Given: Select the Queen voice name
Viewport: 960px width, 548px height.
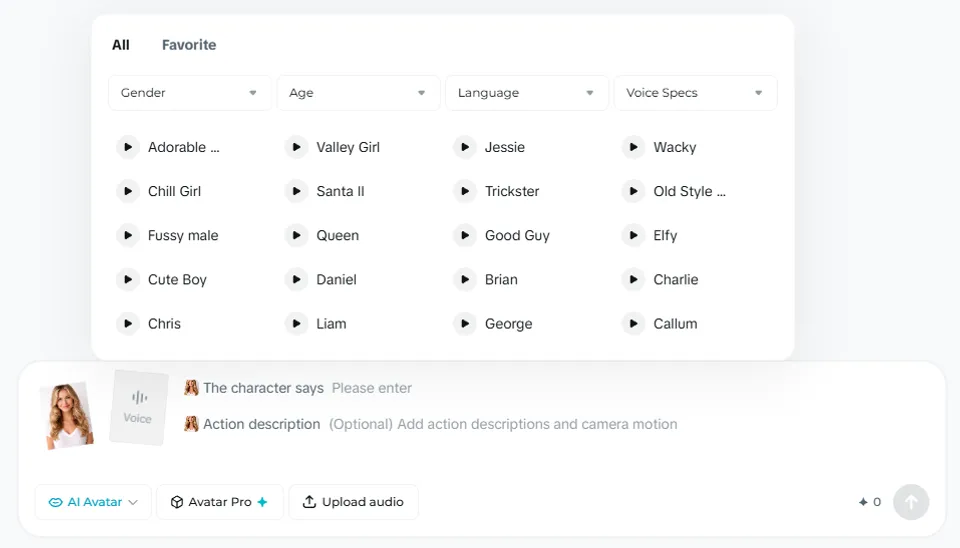Looking at the screenshot, I should [x=337, y=235].
